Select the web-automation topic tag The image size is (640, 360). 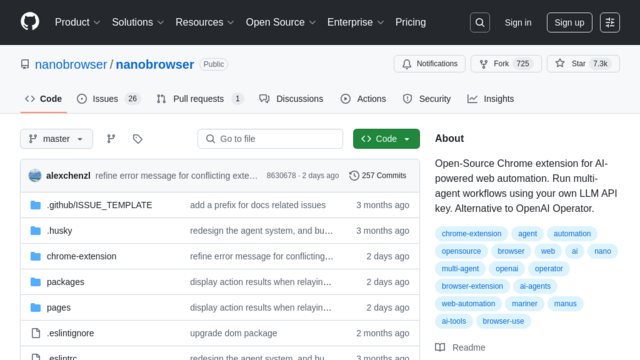click(468, 304)
